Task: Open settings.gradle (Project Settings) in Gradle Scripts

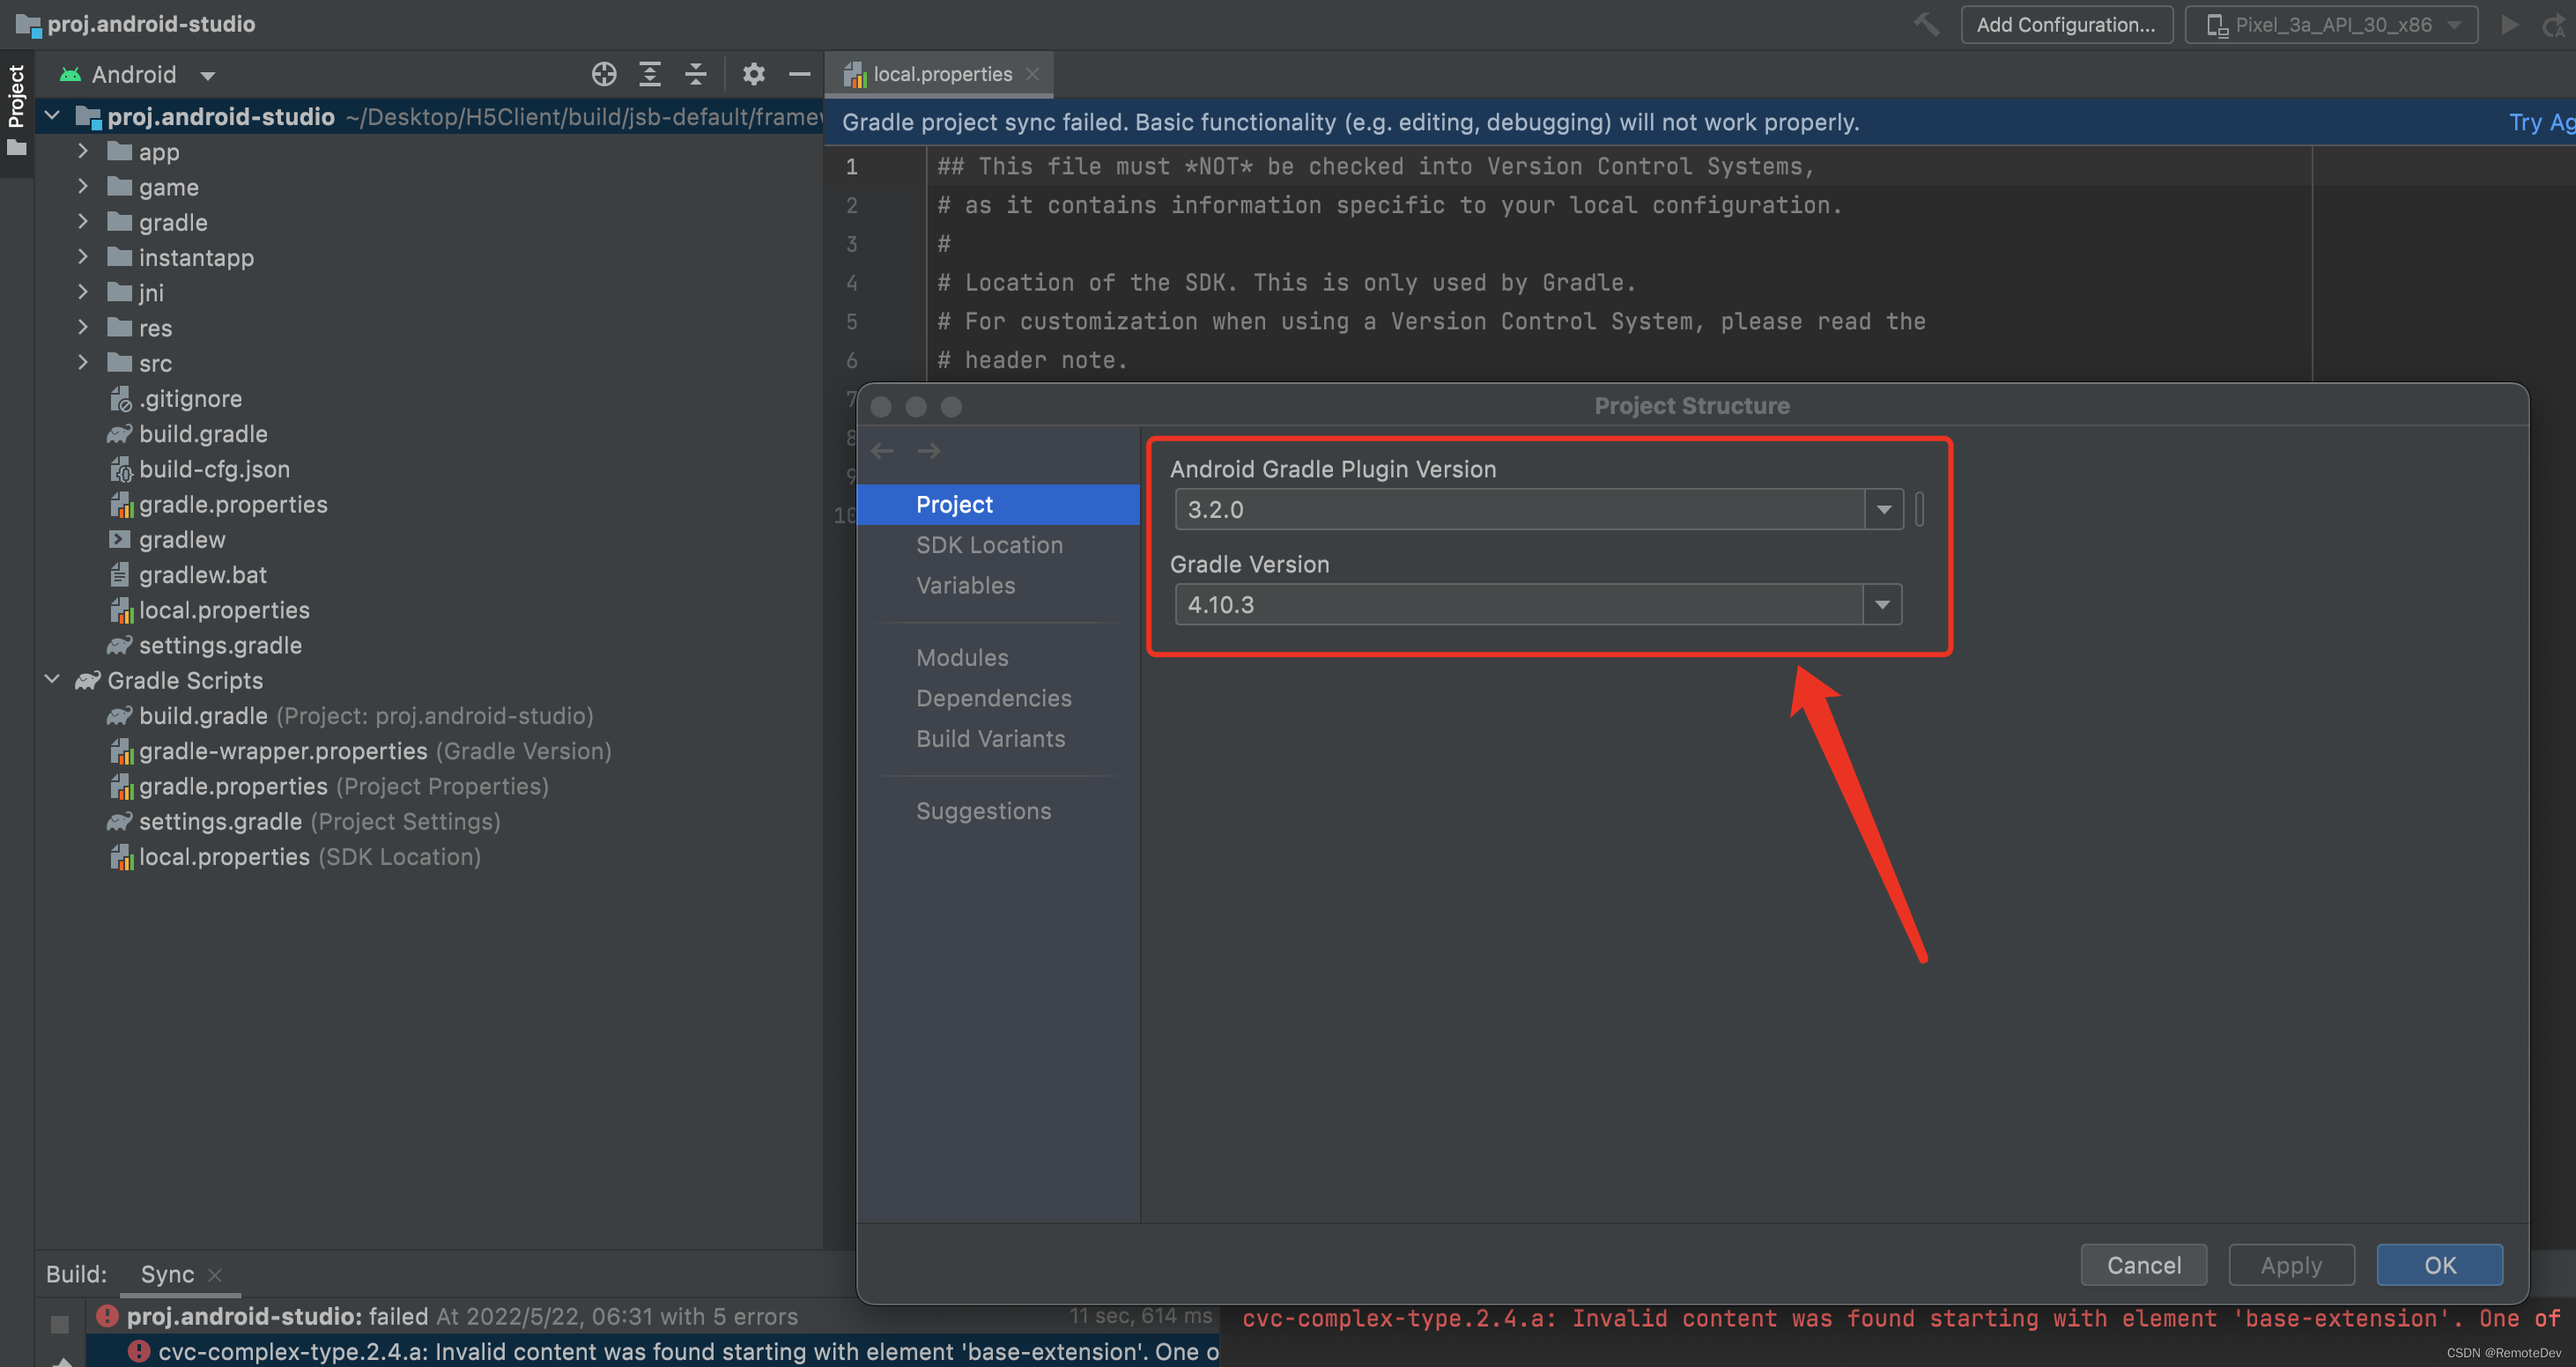Action: 304,822
